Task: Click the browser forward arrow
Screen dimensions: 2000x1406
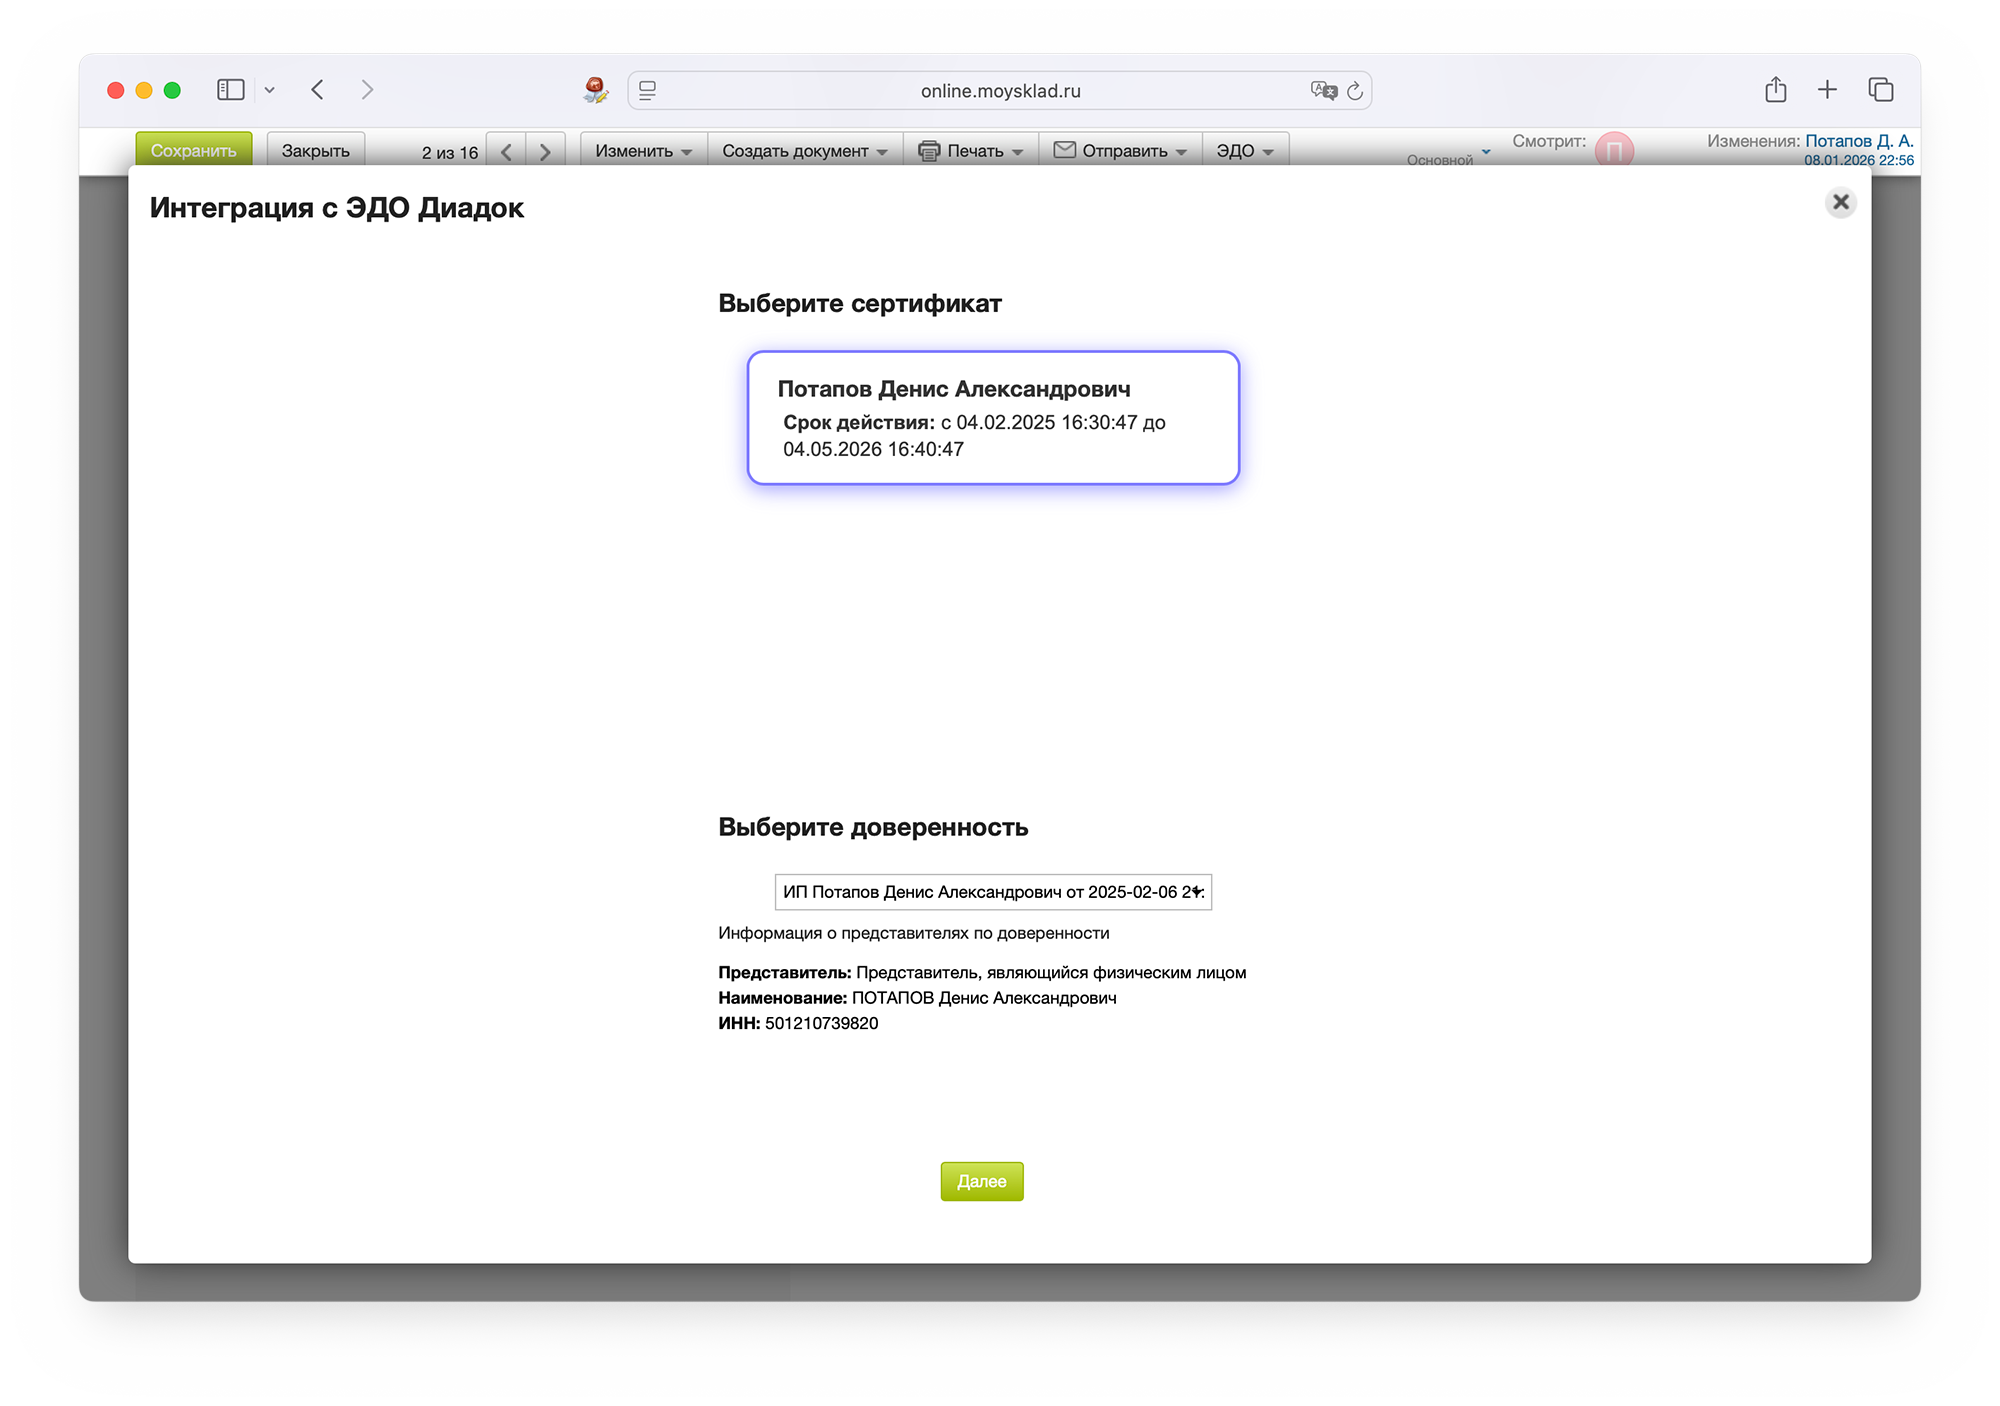Action: pos(367,90)
